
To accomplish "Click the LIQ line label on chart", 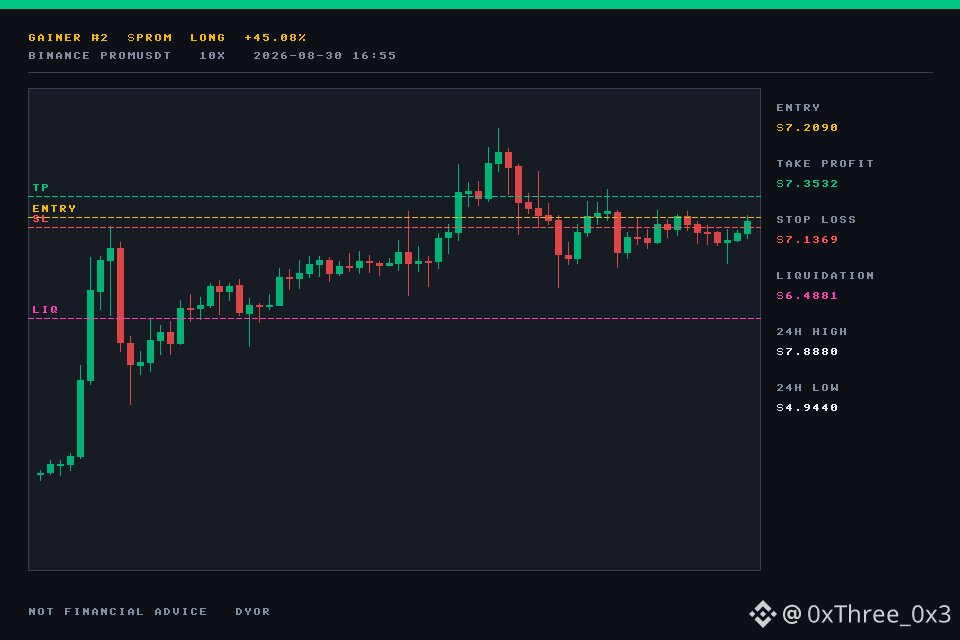I will [x=45, y=309].
